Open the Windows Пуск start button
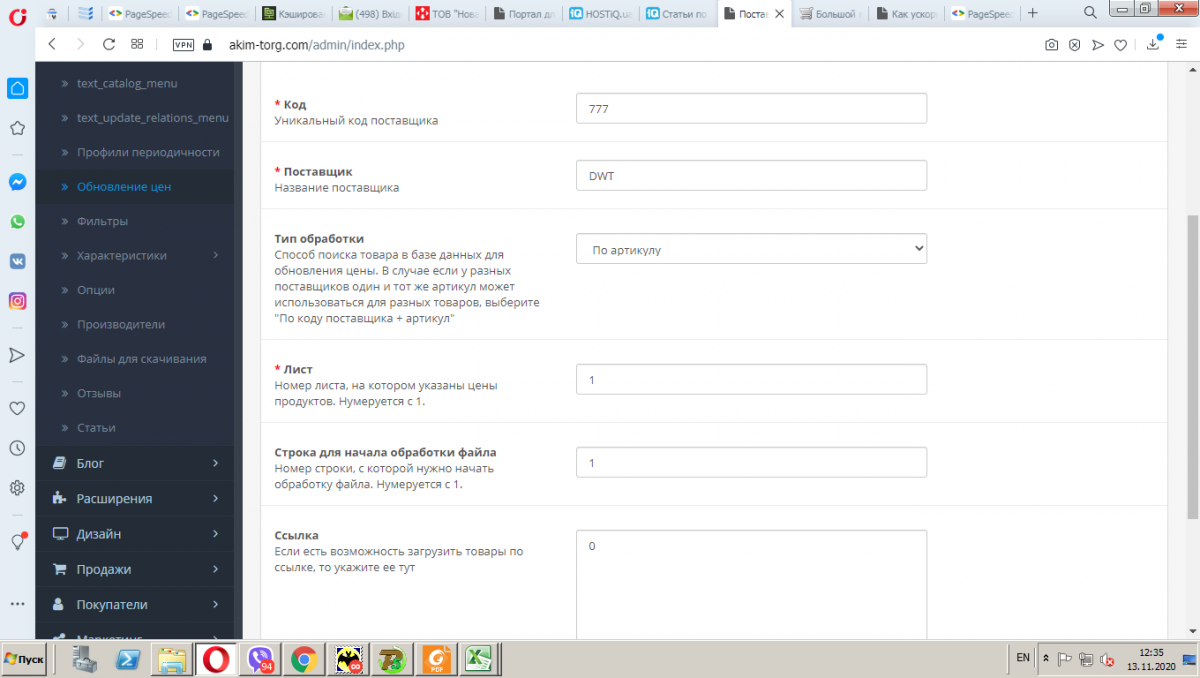This screenshot has width=1200, height=678. coord(24,659)
